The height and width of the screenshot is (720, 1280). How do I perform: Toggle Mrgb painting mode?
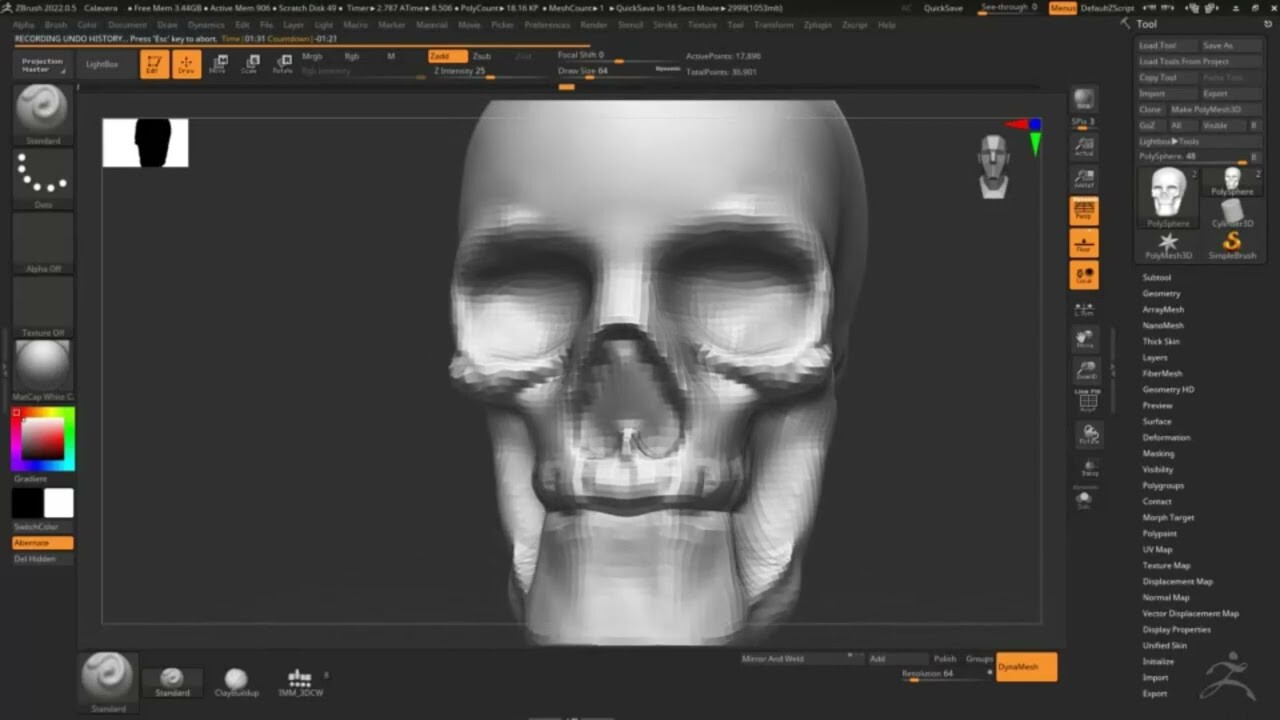[x=312, y=56]
